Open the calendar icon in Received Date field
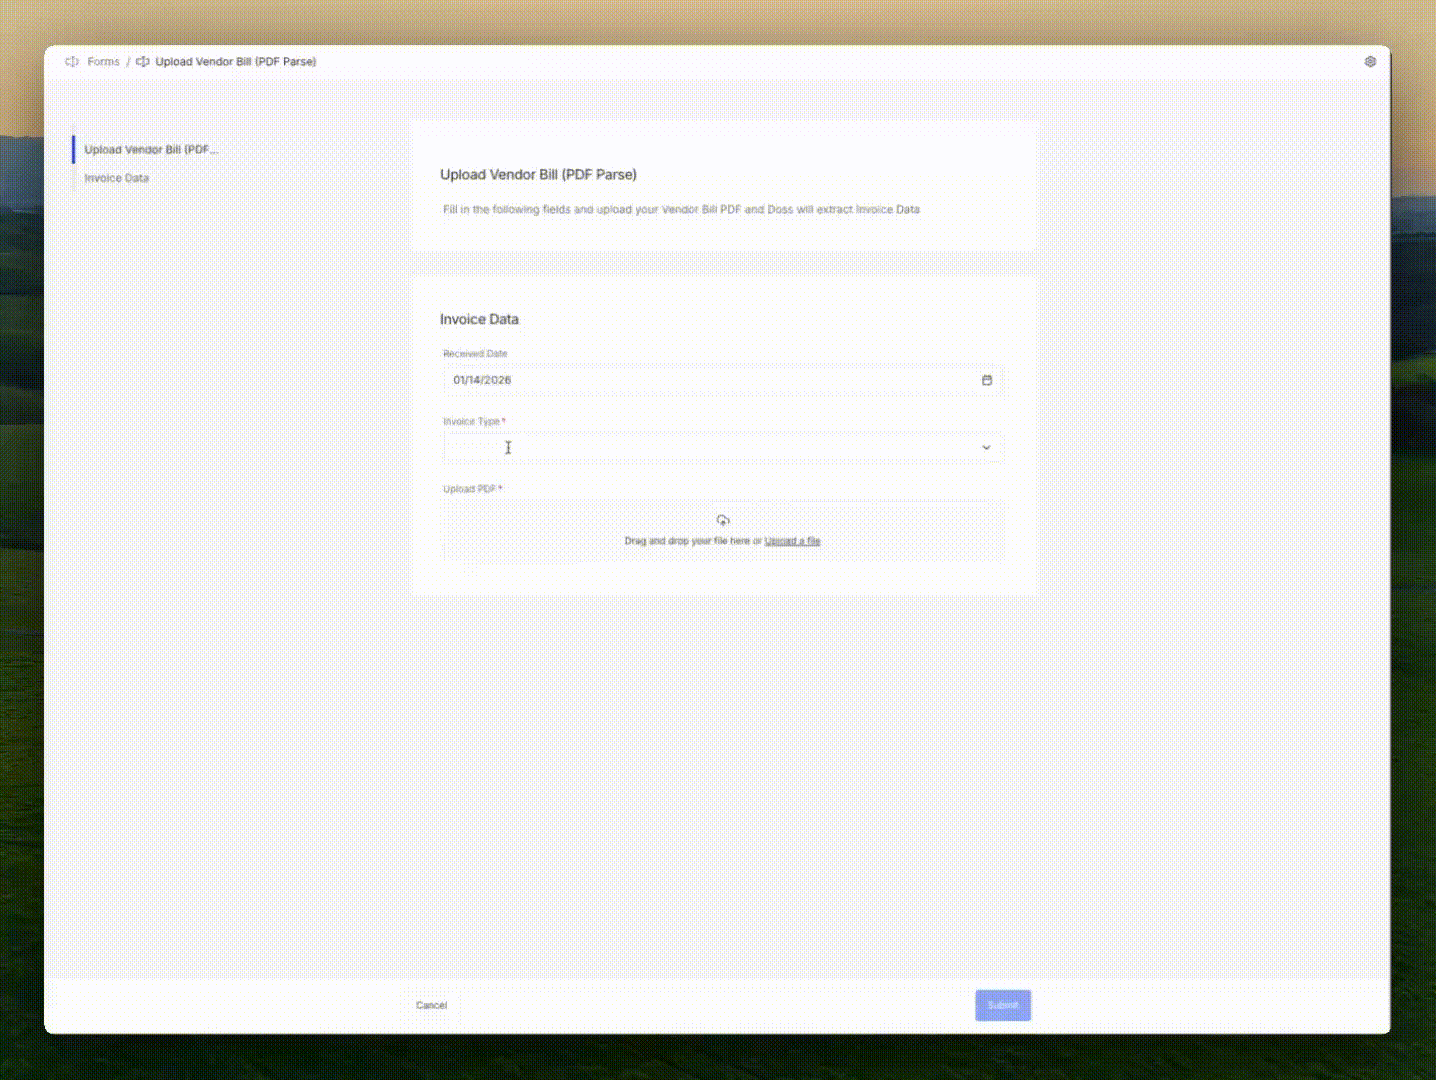1436x1080 pixels. (987, 380)
